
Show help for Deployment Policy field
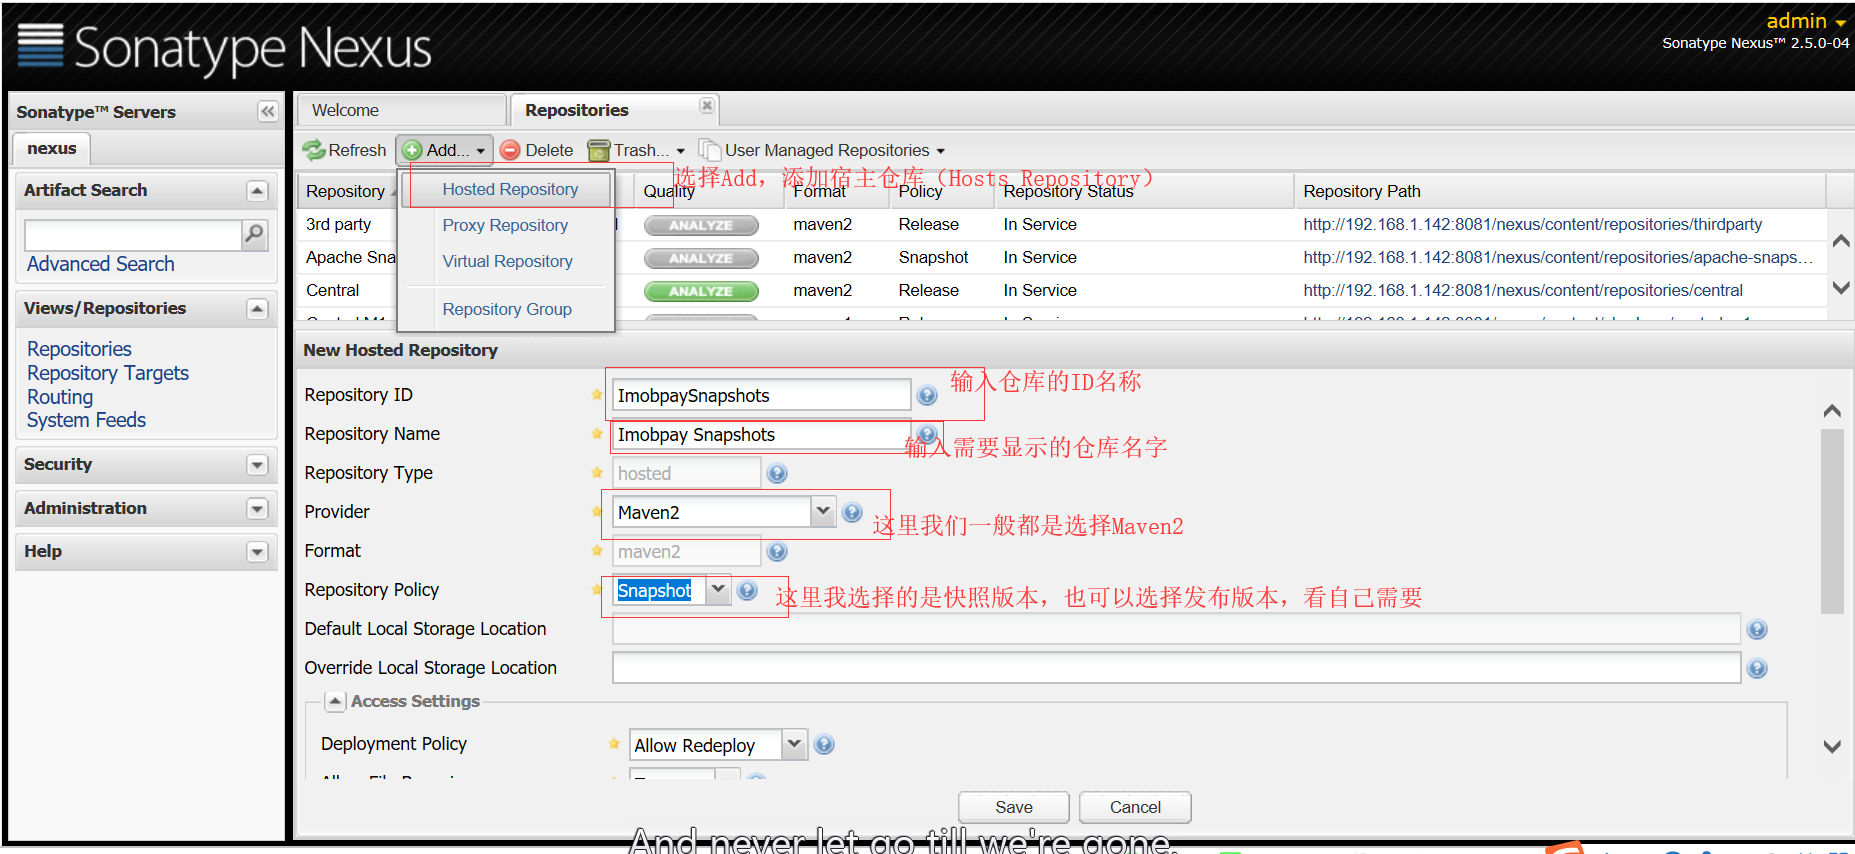point(824,745)
